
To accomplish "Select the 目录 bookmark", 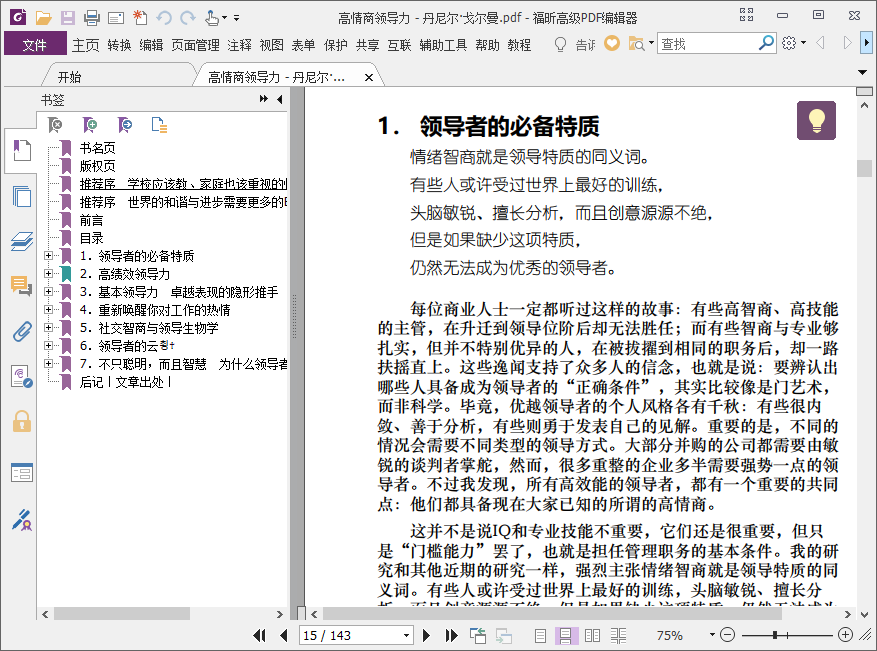I will point(91,238).
